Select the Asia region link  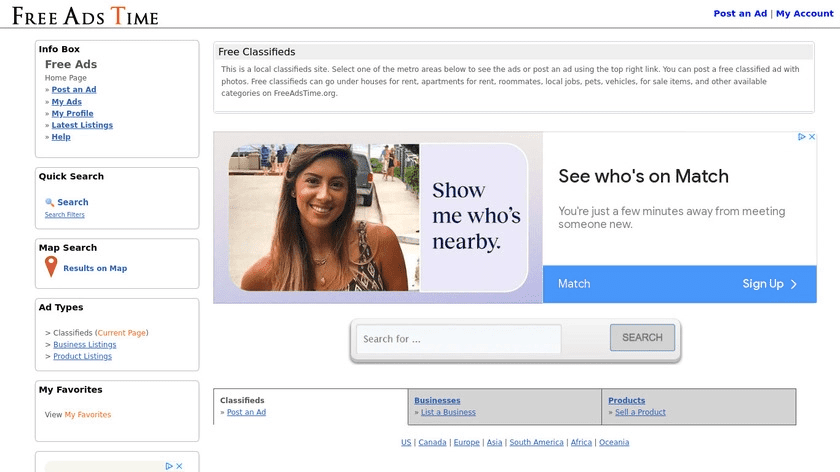(494, 442)
